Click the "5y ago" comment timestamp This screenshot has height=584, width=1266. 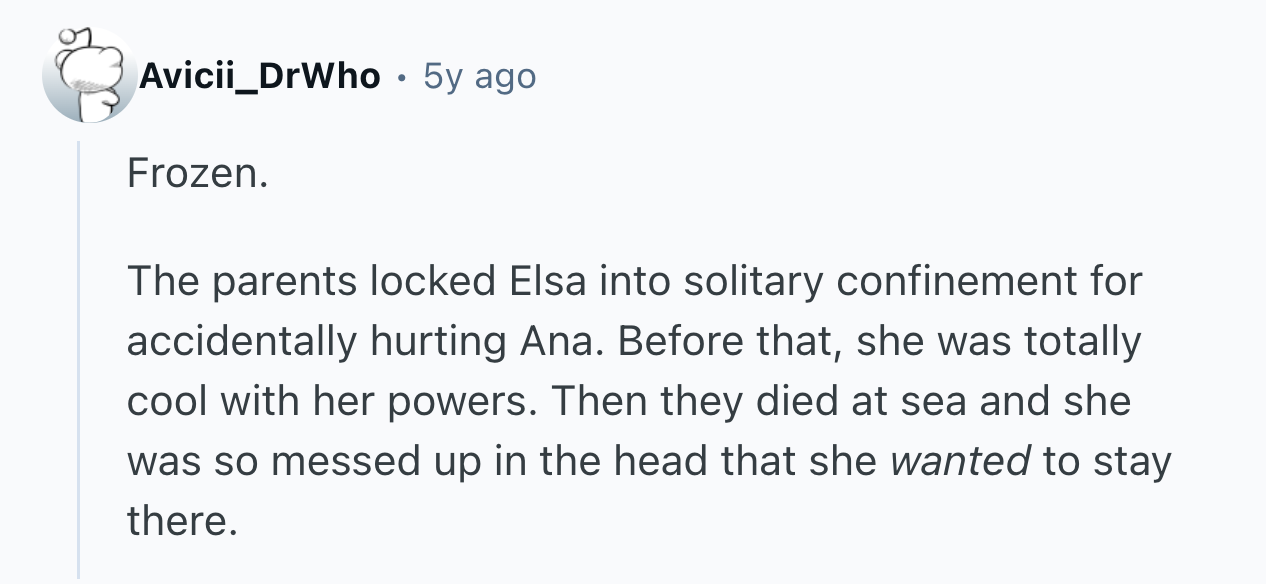click(479, 76)
